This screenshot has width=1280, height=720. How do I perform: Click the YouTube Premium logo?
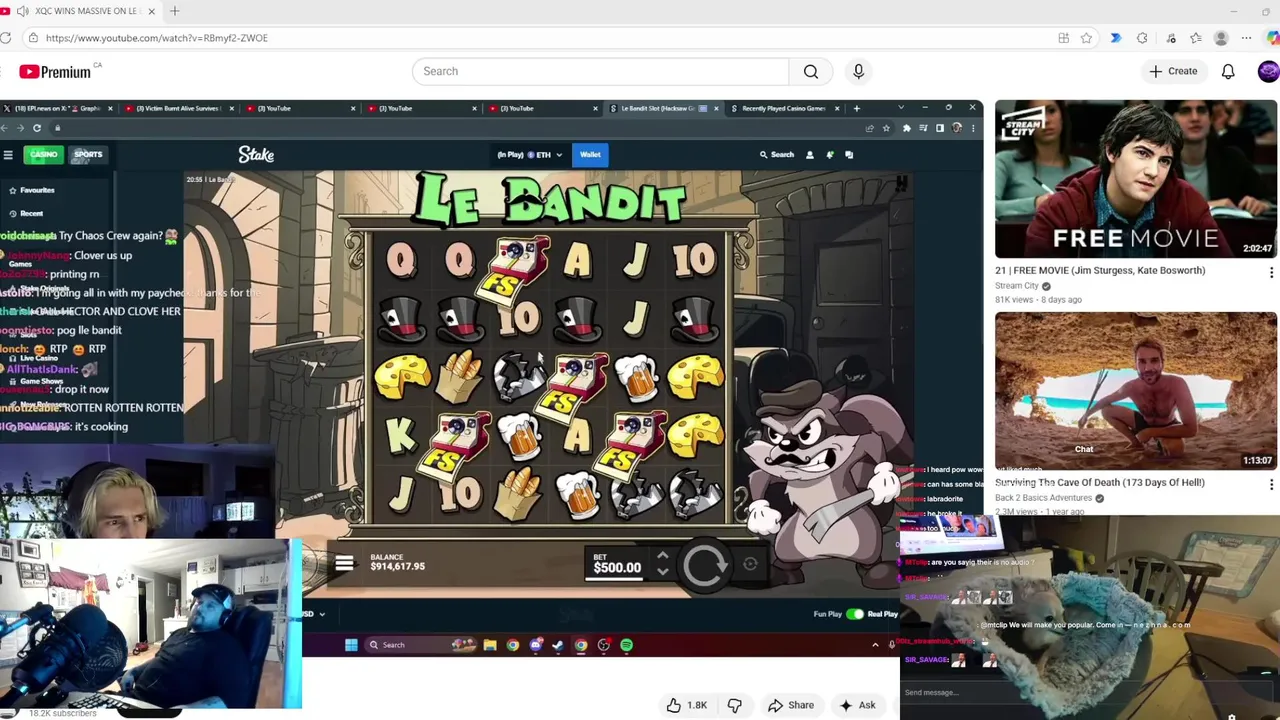click(55, 71)
